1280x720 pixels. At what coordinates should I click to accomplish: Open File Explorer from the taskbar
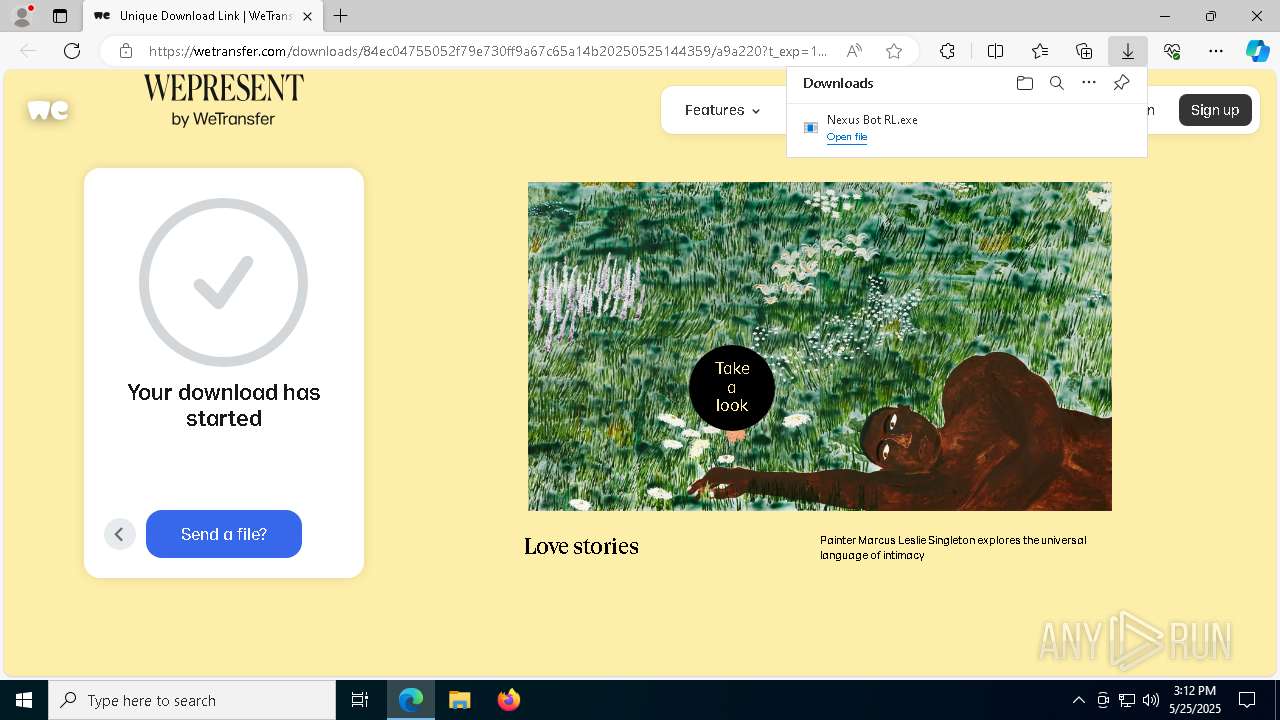point(460,700)
